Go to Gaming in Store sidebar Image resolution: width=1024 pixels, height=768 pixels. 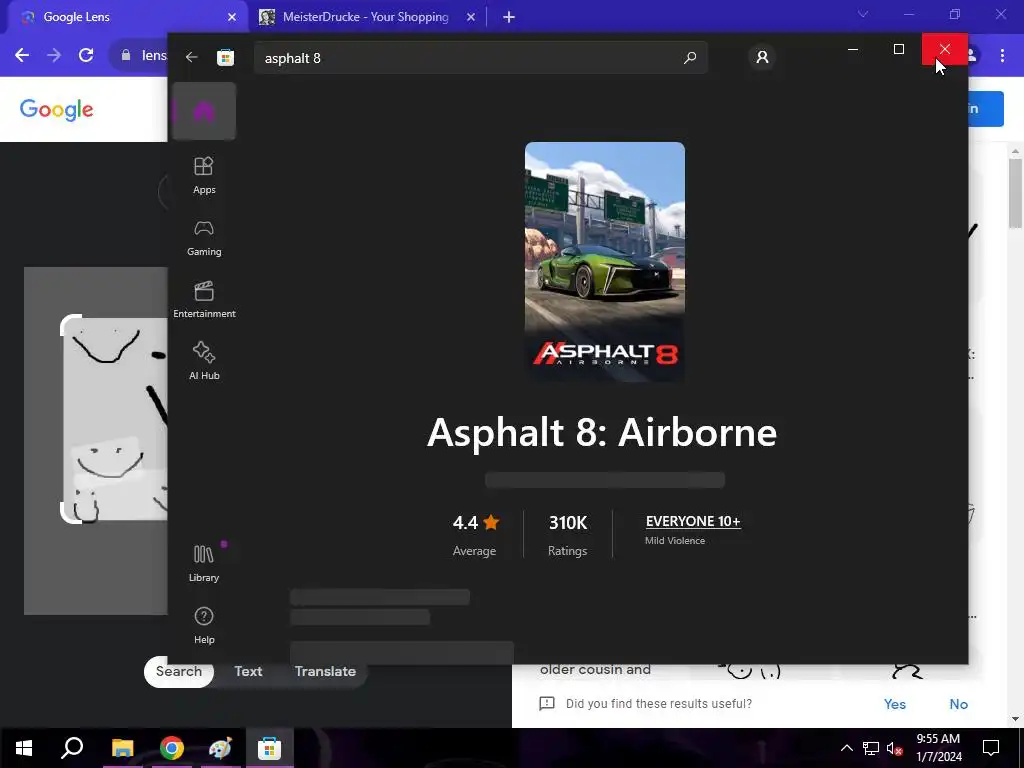tap(204, 238)
